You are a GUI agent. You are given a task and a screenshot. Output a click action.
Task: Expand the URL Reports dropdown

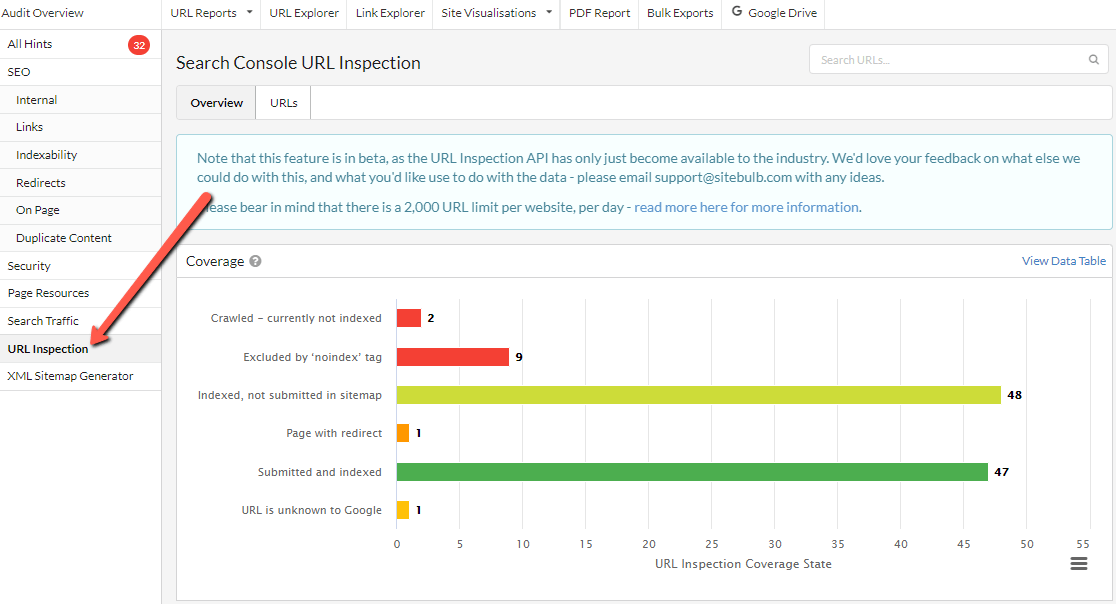210,13
